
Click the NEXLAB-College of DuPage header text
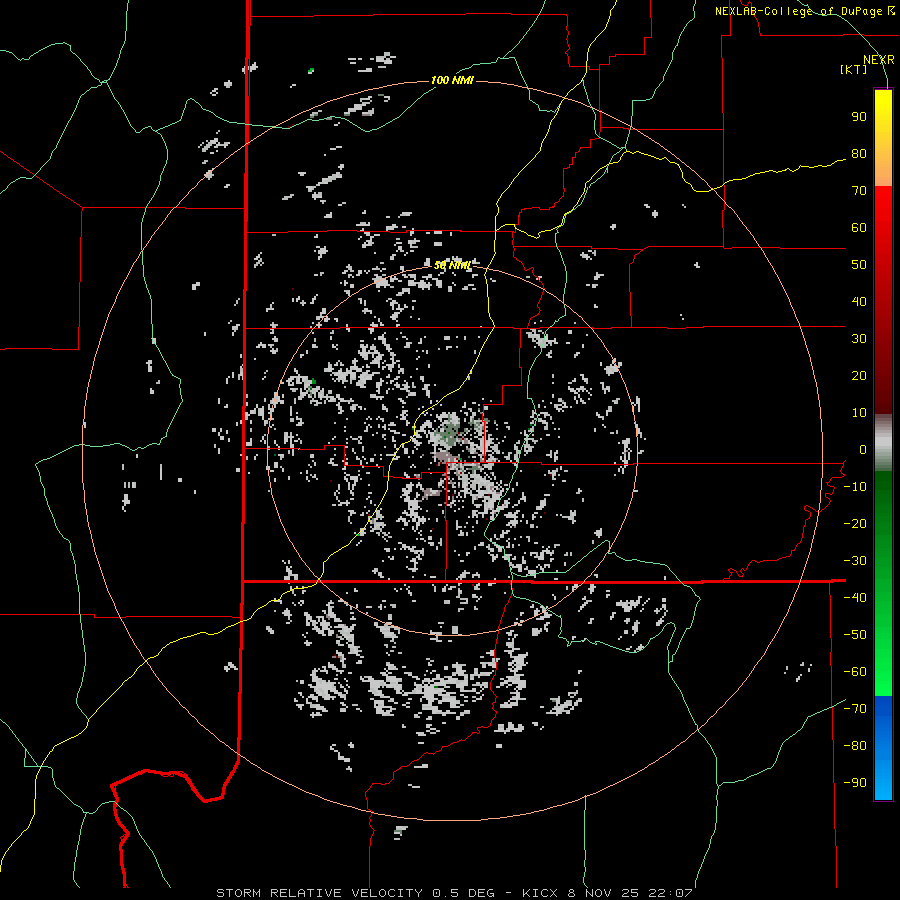805,11
